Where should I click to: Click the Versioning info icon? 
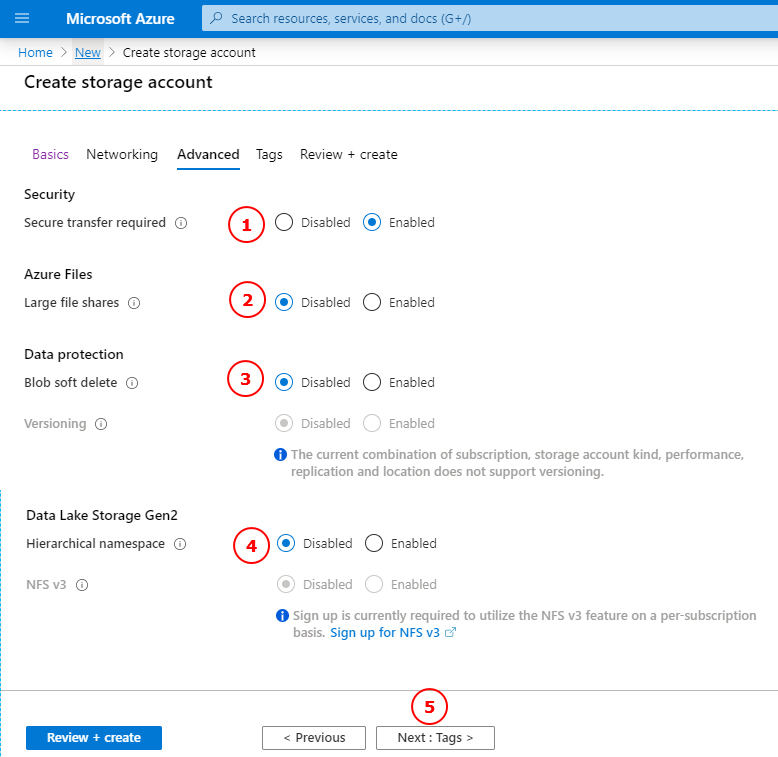tap(101, 424)
